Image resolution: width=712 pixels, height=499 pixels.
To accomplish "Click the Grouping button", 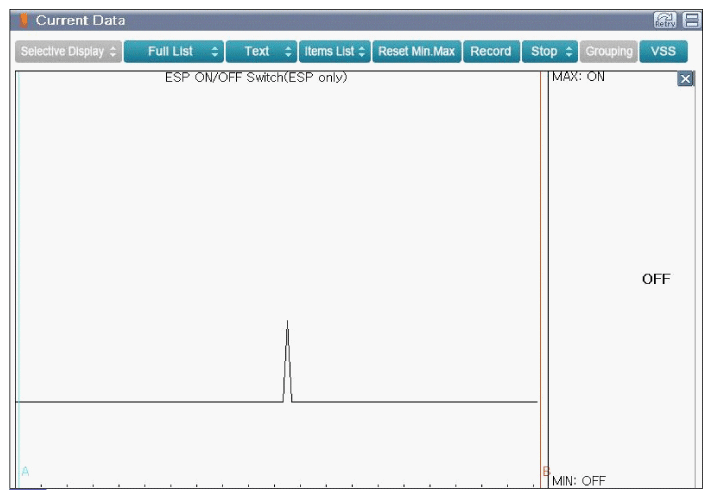I will tap(608, 51).
